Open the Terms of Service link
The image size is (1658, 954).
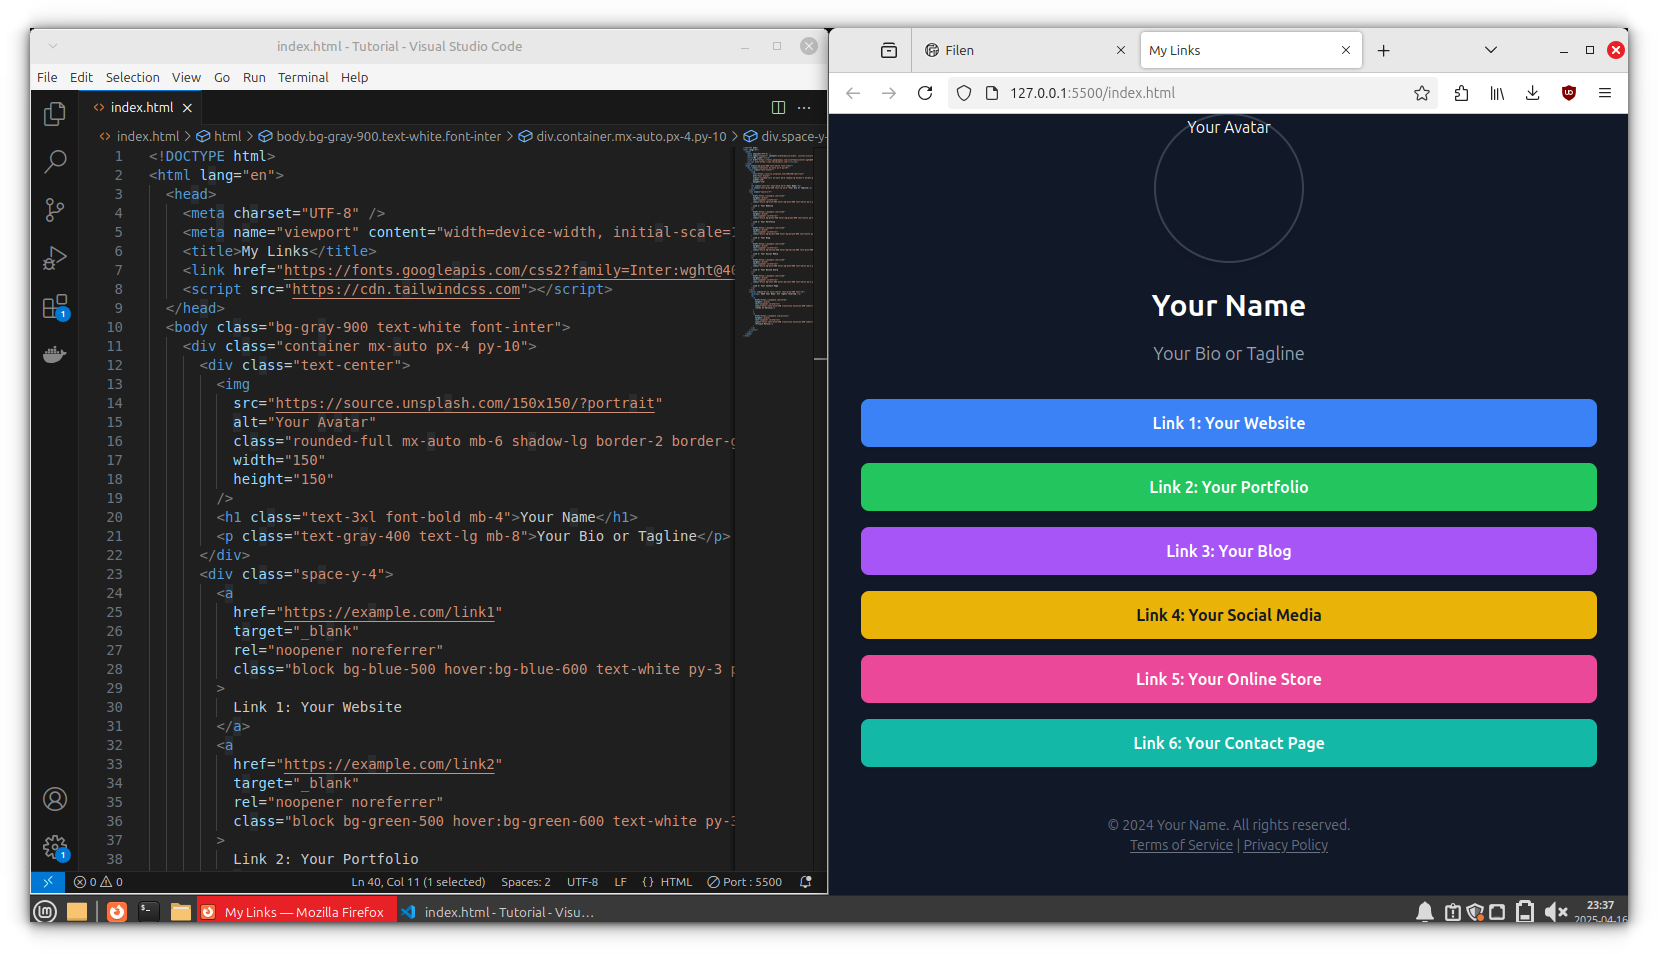pyautogui.click(x=1181, y=844)
